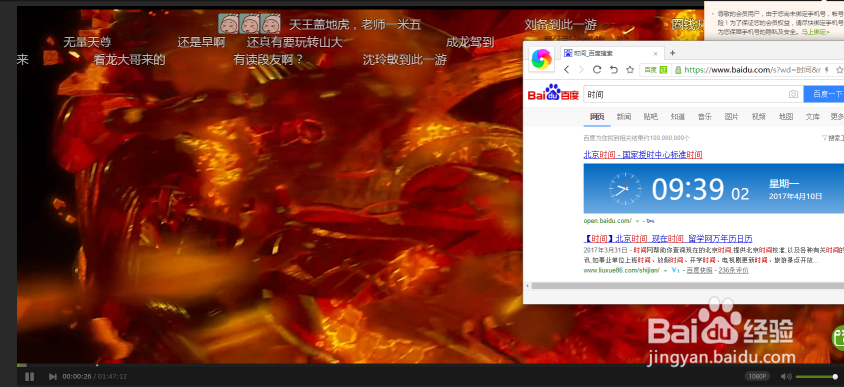844x387 pixels.
Task: Click into the Baidu search box containing 时间
Action: (x=693, y=94)
